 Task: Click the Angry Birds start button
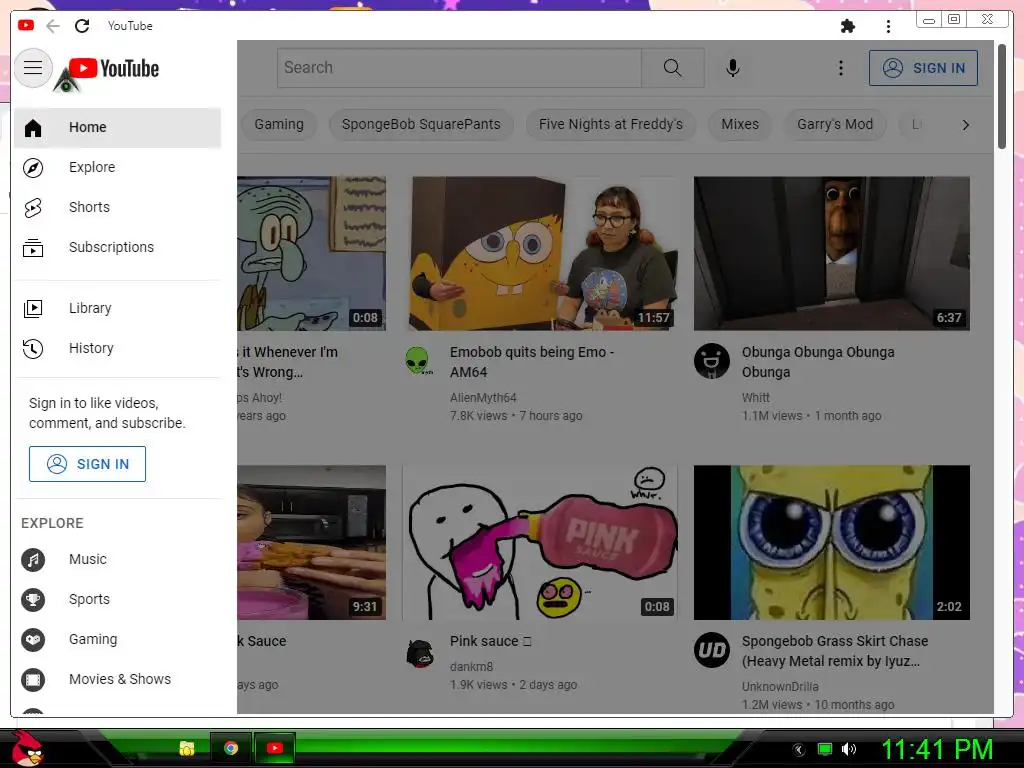point(27,747)
